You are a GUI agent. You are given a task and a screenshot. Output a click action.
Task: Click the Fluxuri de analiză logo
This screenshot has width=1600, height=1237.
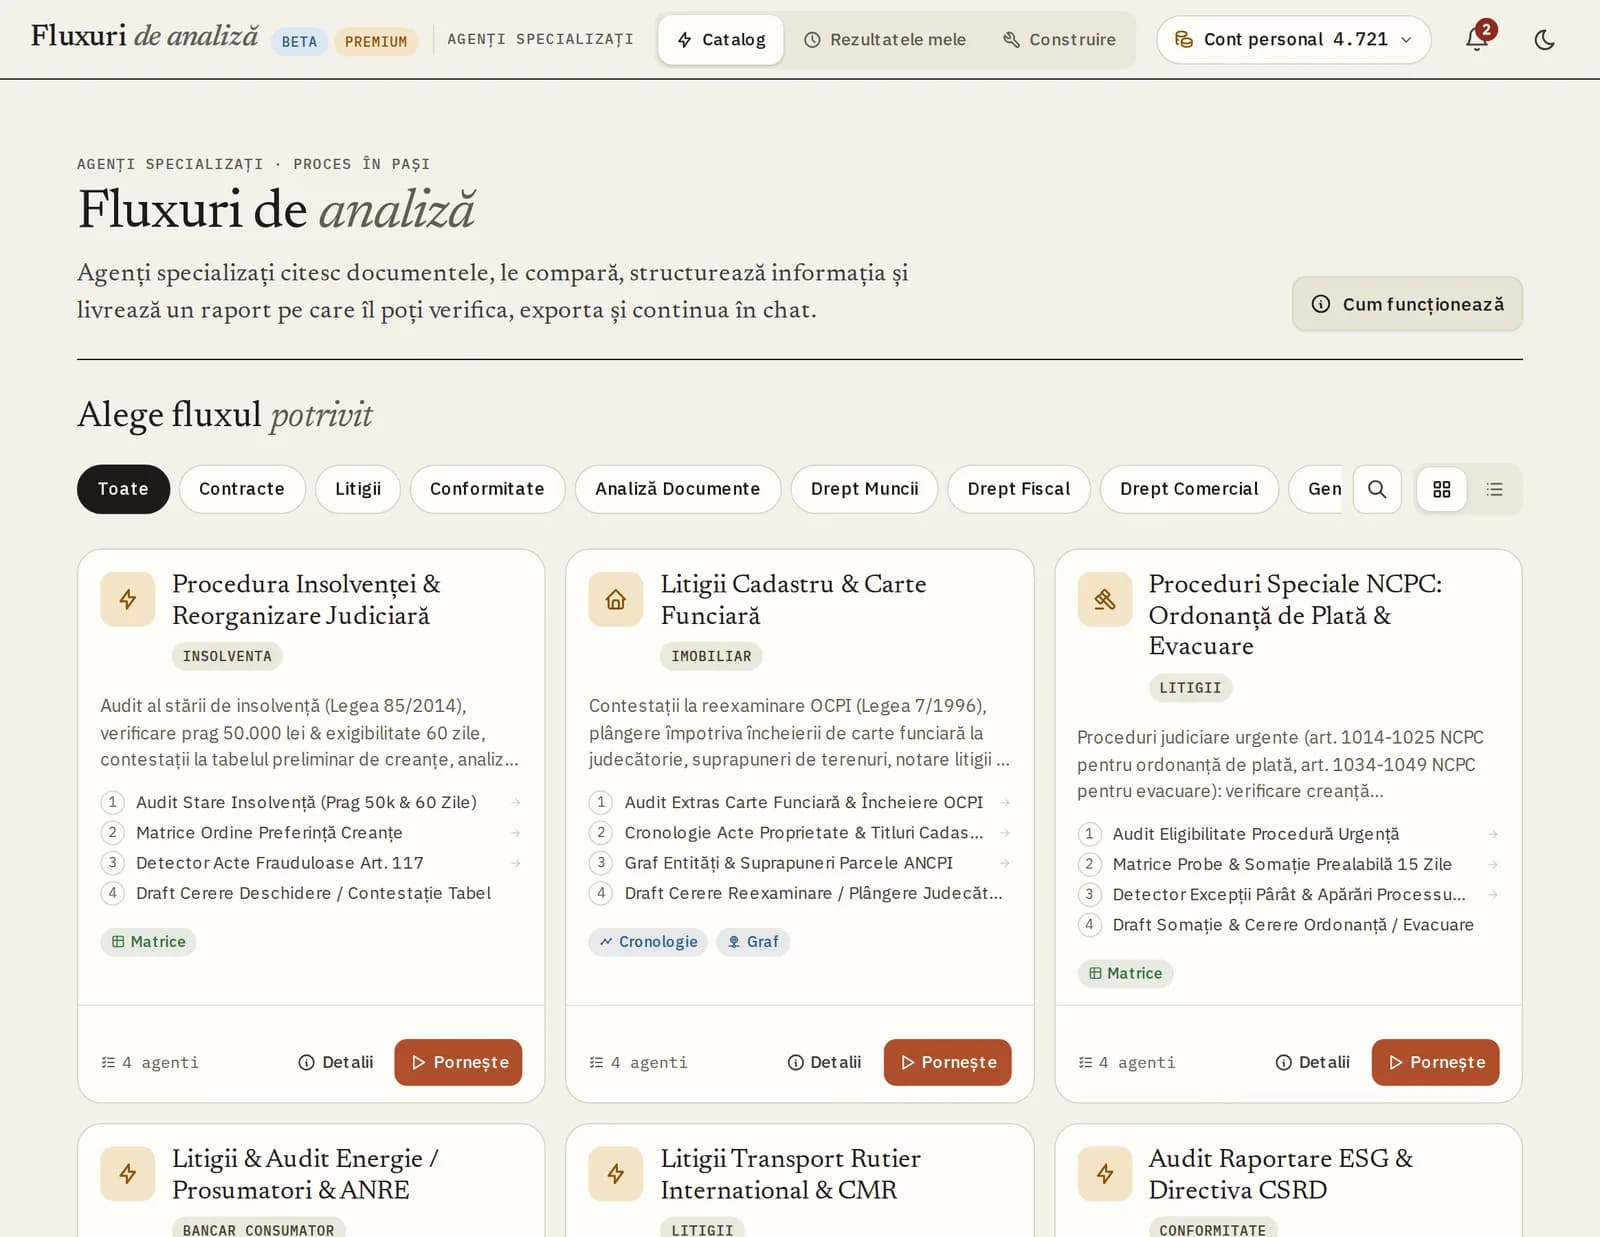pyautogui.click(x=144, y=37)
